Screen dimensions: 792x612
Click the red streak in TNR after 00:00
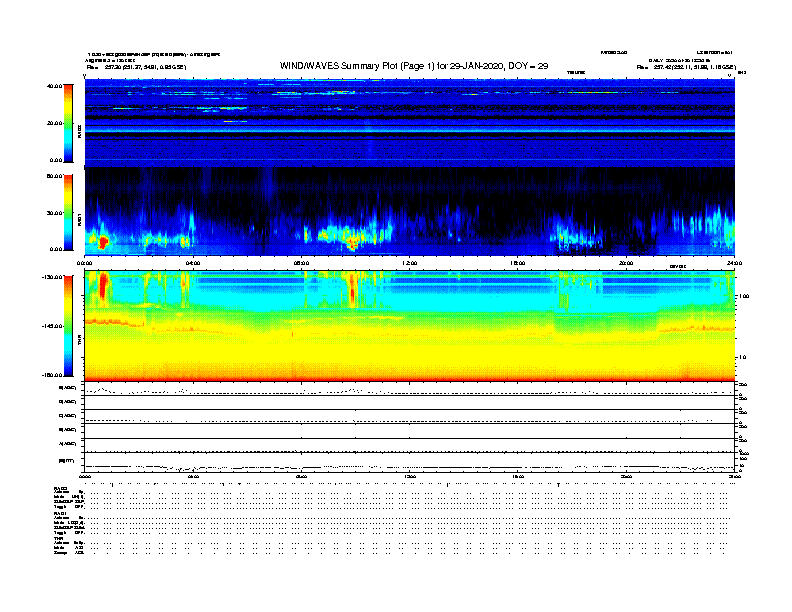click(104, 288)
